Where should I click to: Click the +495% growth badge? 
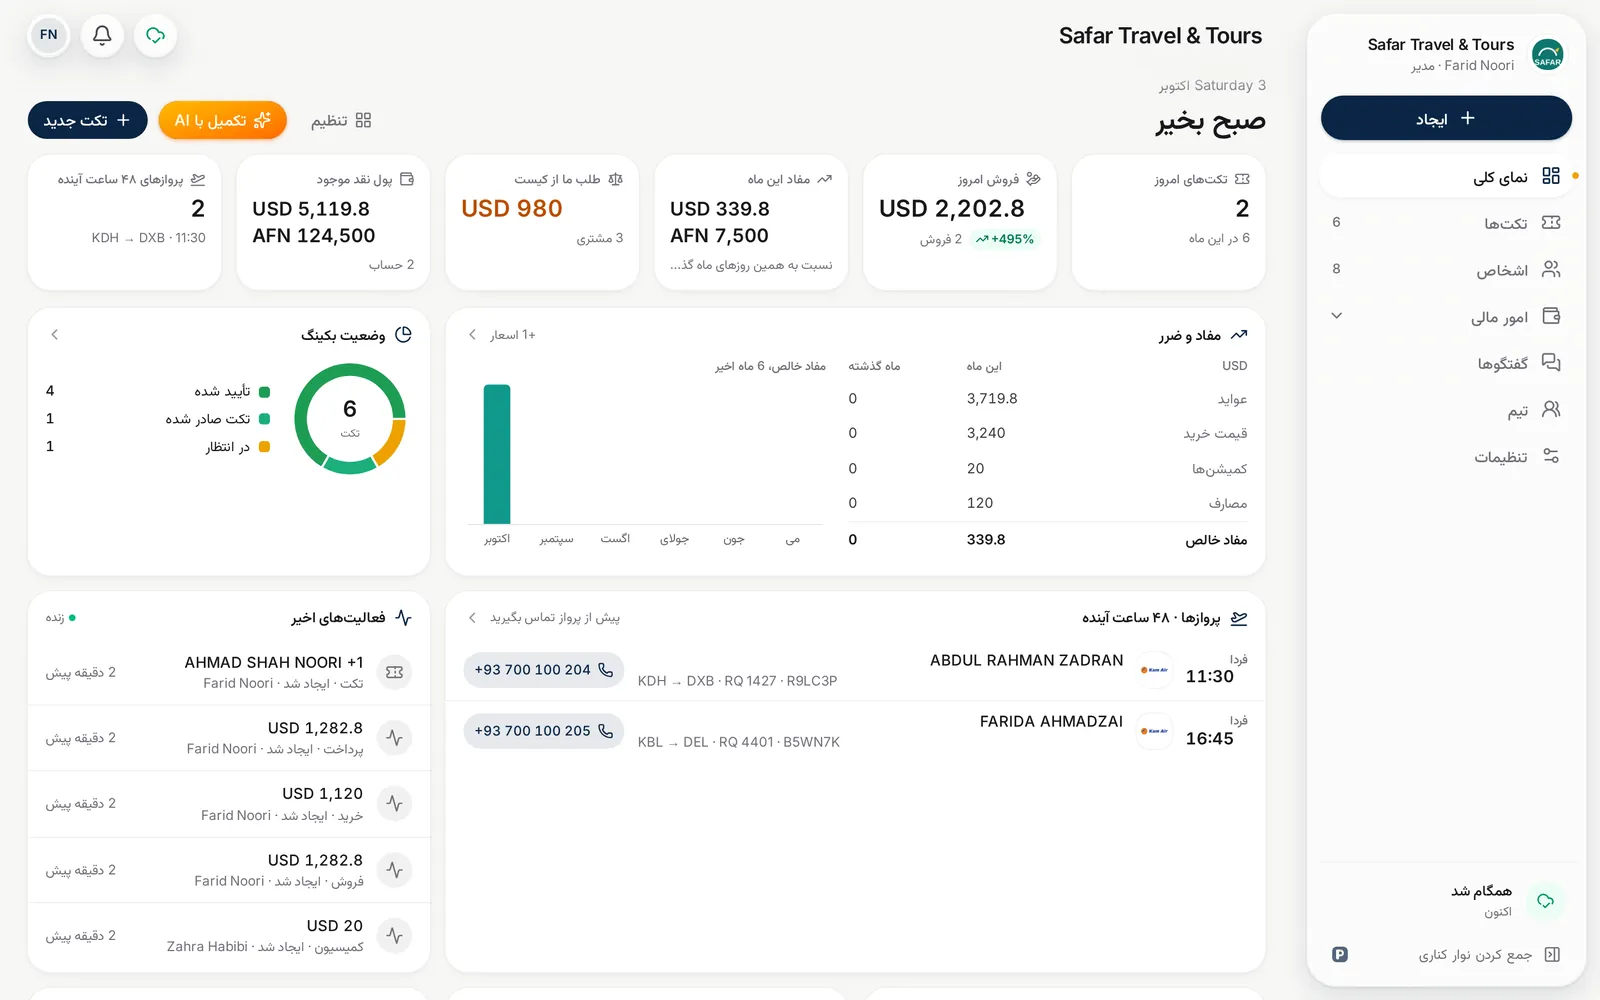point(1005,239)
